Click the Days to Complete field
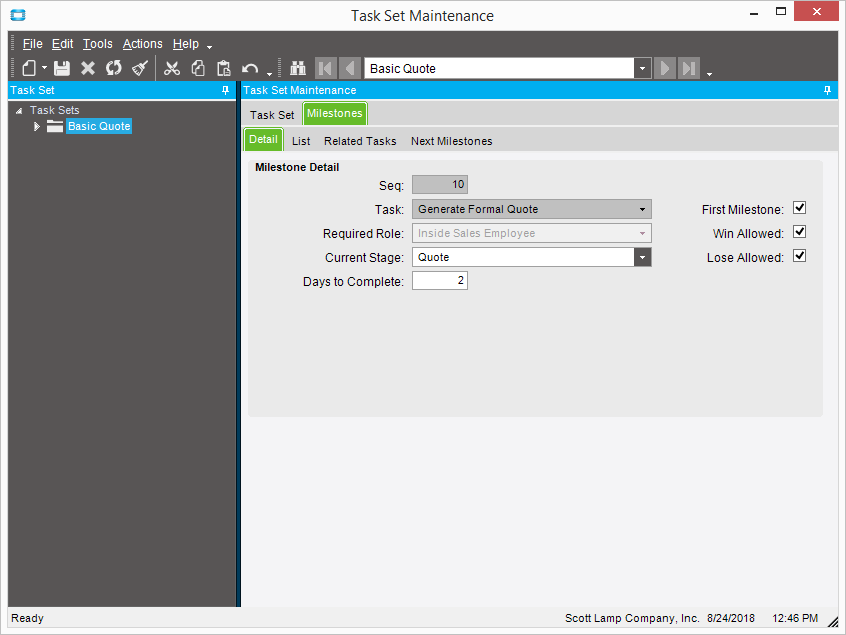846x635 pixels. click(x=440, y=281)
